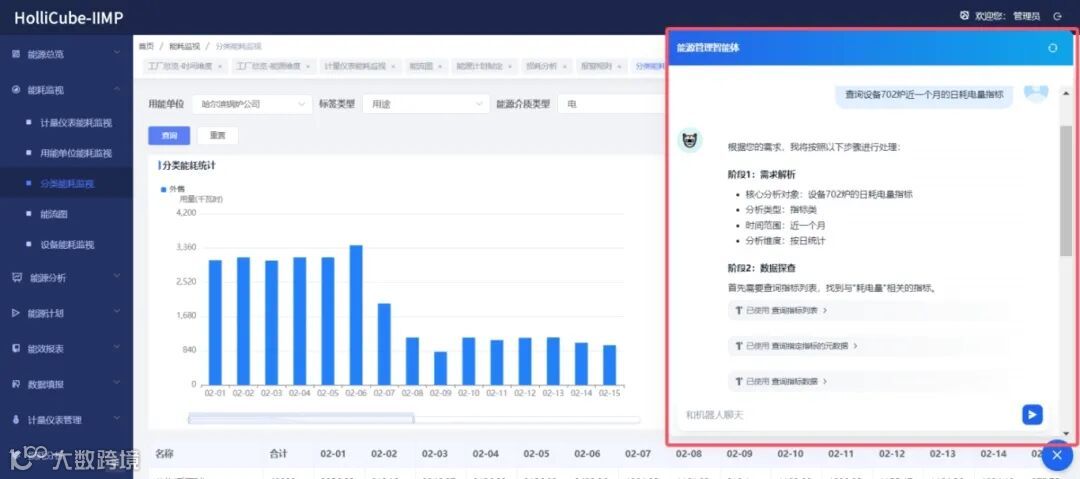Click the 02-09 bar in chart
1080x479 pixels.
click(440, 368)
